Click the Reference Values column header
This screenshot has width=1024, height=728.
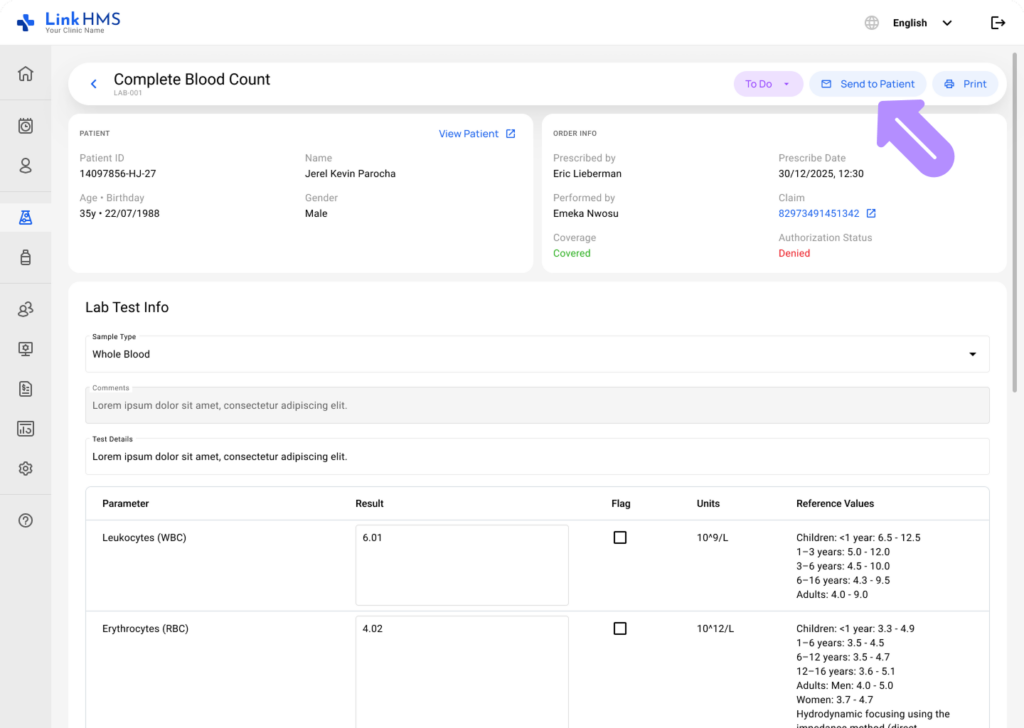pyautogui.click(x=835, y=503)
